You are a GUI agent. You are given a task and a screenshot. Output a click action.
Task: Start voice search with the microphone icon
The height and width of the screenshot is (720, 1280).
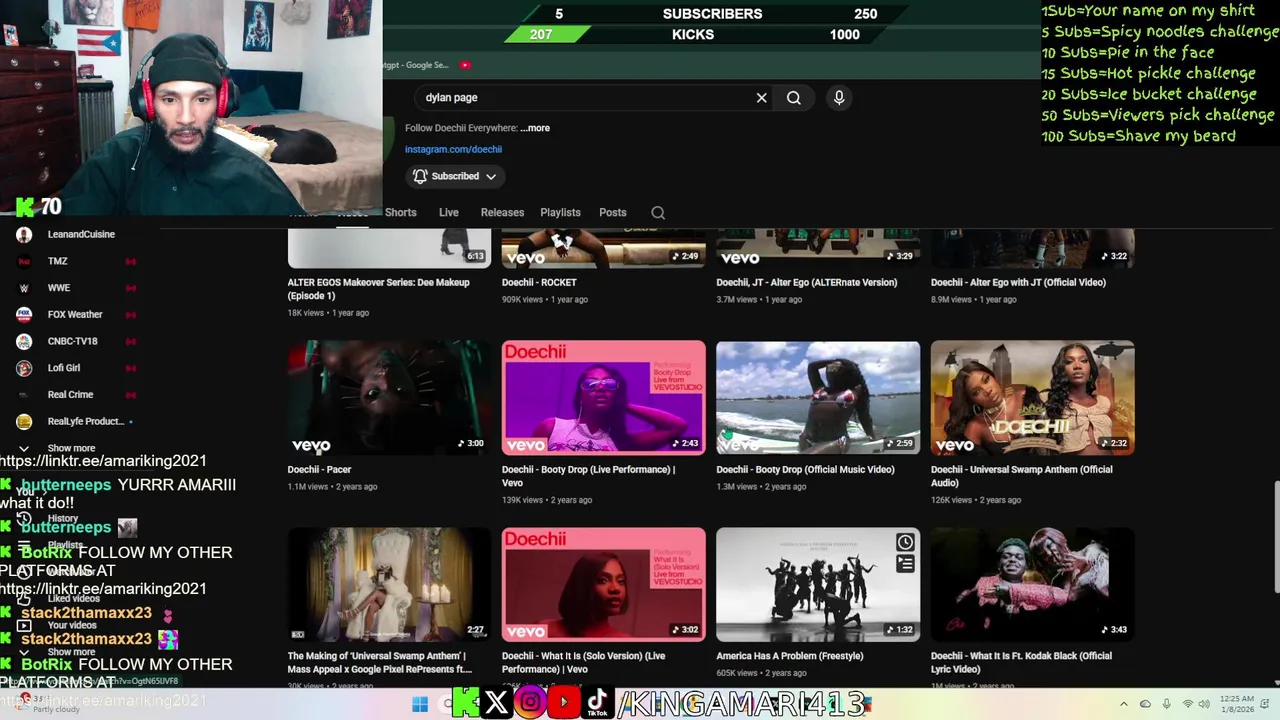click(x=839, y=98)
